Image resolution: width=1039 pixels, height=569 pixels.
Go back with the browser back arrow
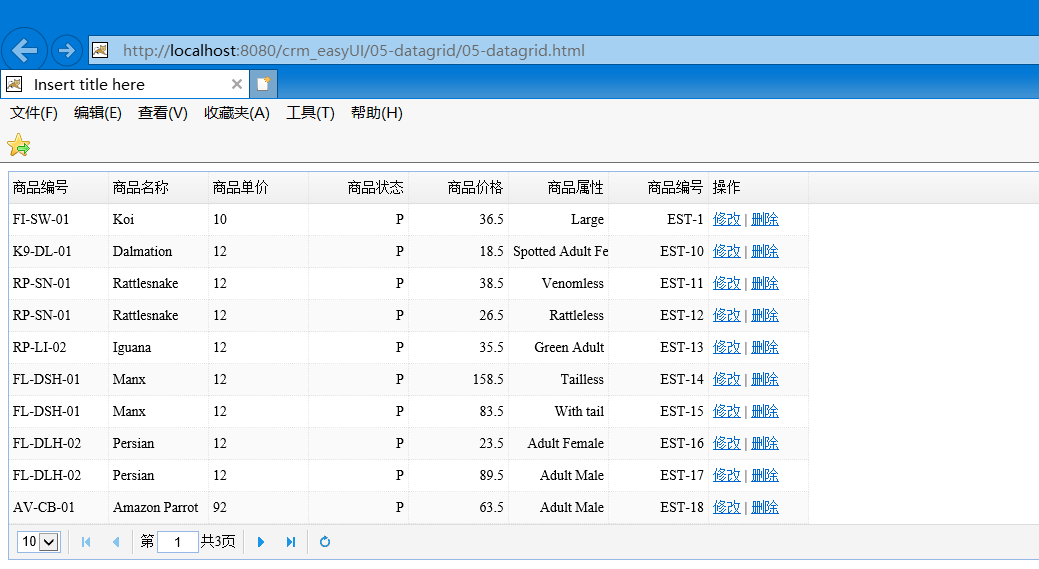(x=25, y=50)
